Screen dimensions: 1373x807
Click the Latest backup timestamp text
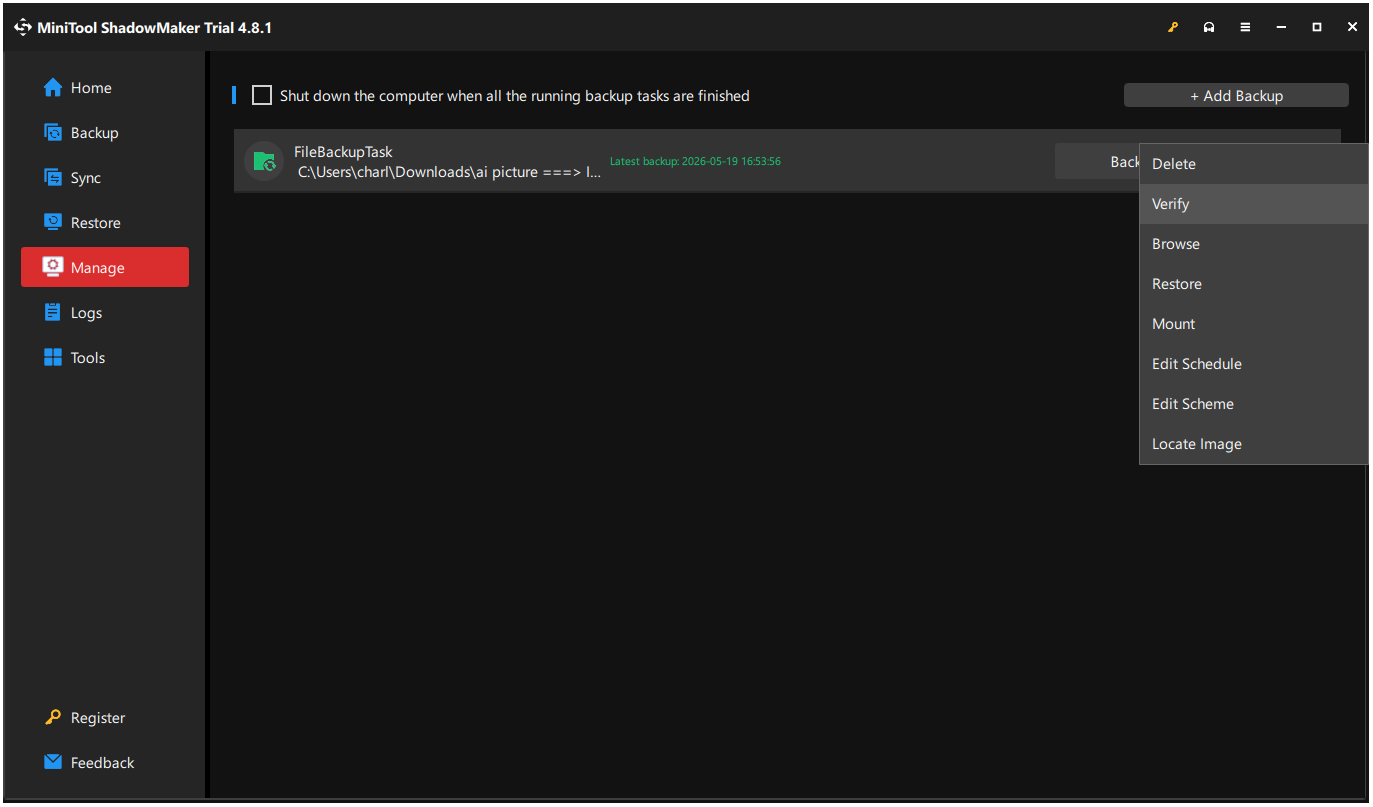695,161
